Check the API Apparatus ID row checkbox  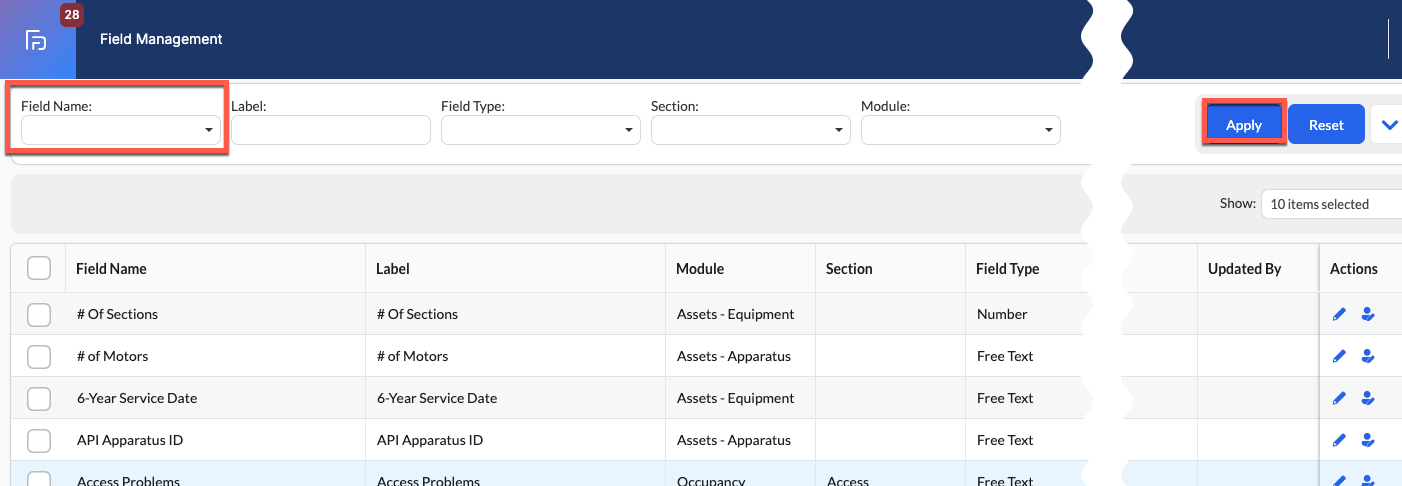point(39,440)
